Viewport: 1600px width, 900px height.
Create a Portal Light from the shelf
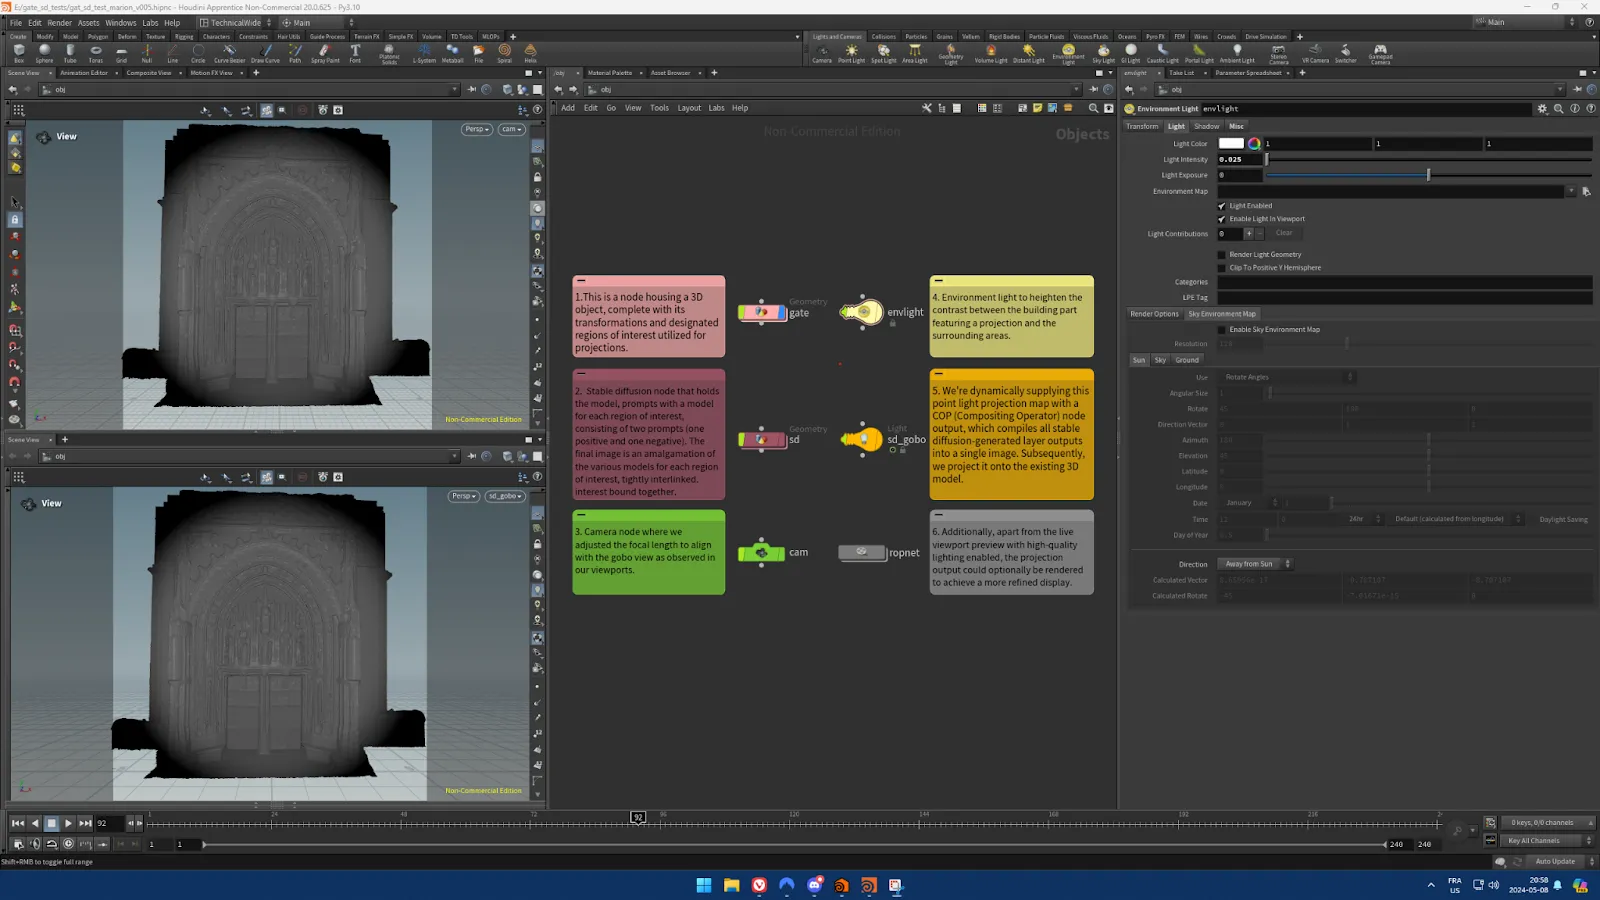pos(1199,53)
